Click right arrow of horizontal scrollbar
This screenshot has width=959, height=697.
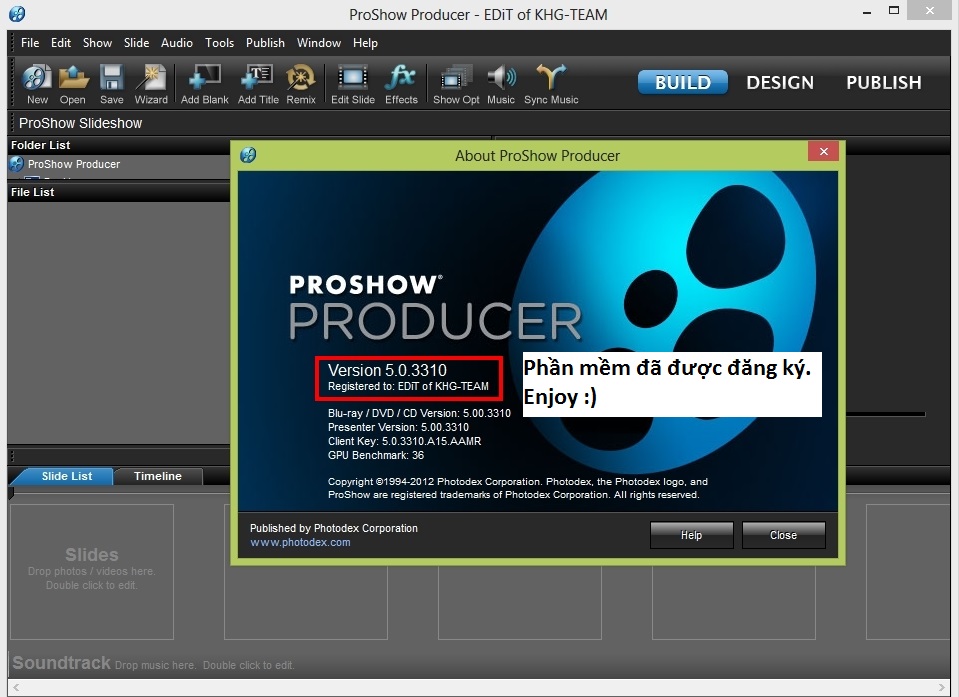(x=942, y=687)
